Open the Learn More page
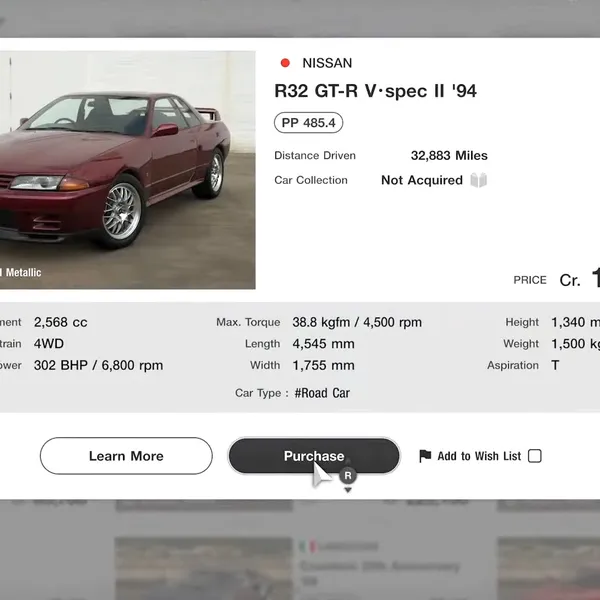Image resolution: width=600 pixels, height=600 pixels. point(126,456)
